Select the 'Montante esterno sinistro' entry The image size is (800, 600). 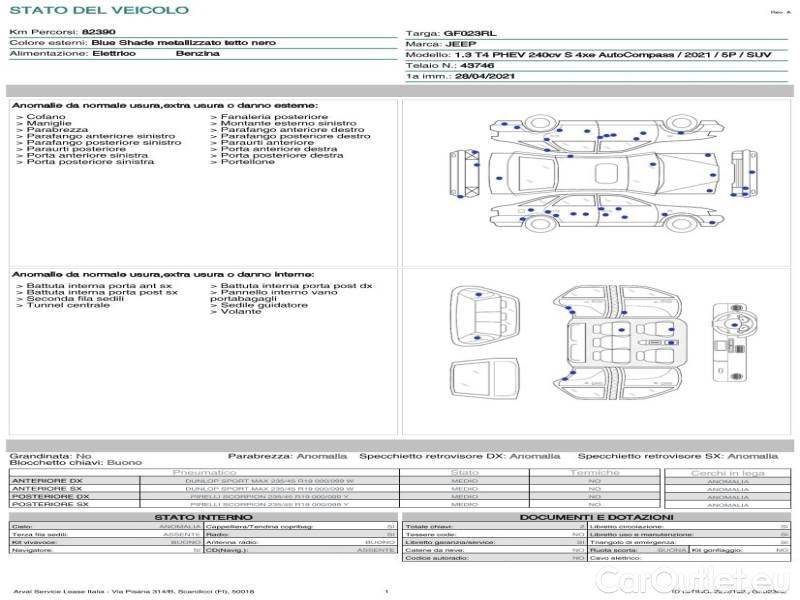[289, 123]
